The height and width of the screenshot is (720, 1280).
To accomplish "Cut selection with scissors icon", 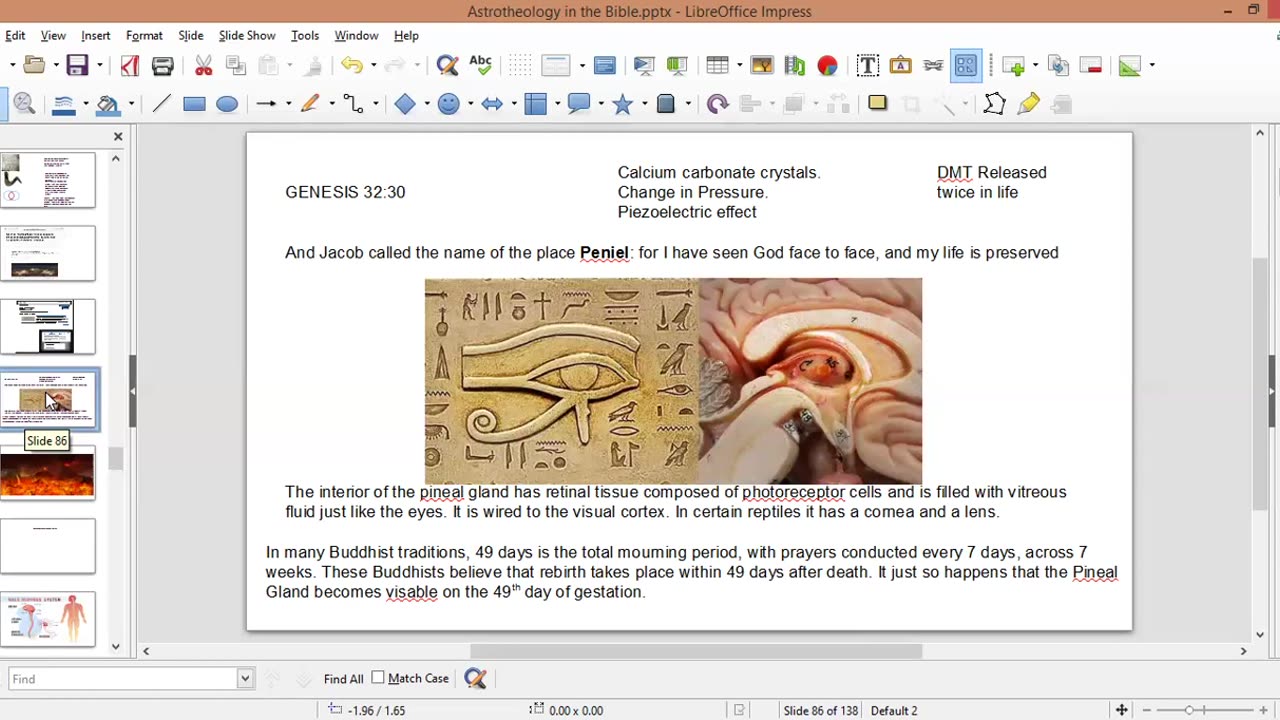I will point(204,66).
